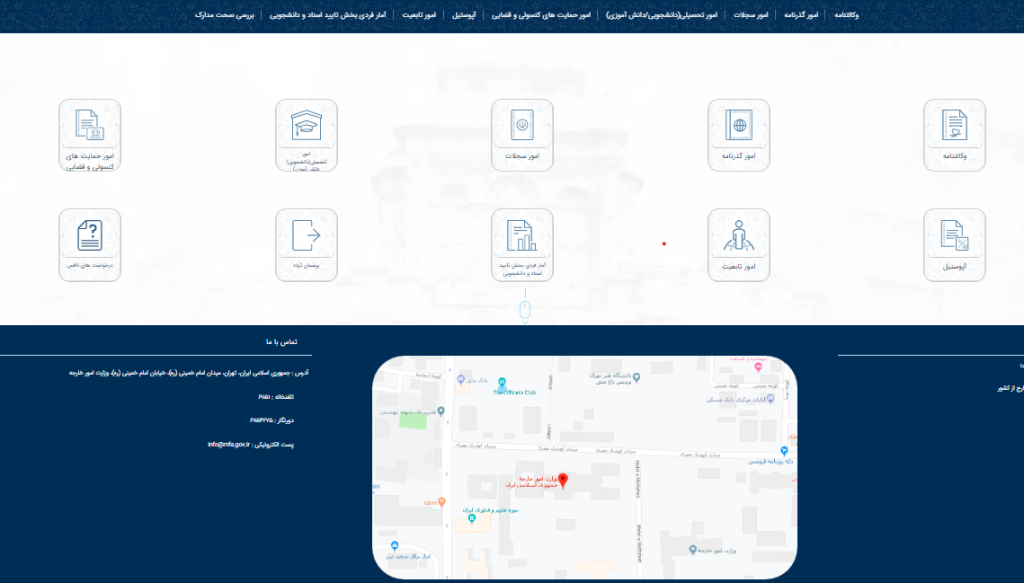The width and height of the screenshot is (1024, 583).
Task: Select امور گذرنامه in the top menu
Action: tap(801, 15)
